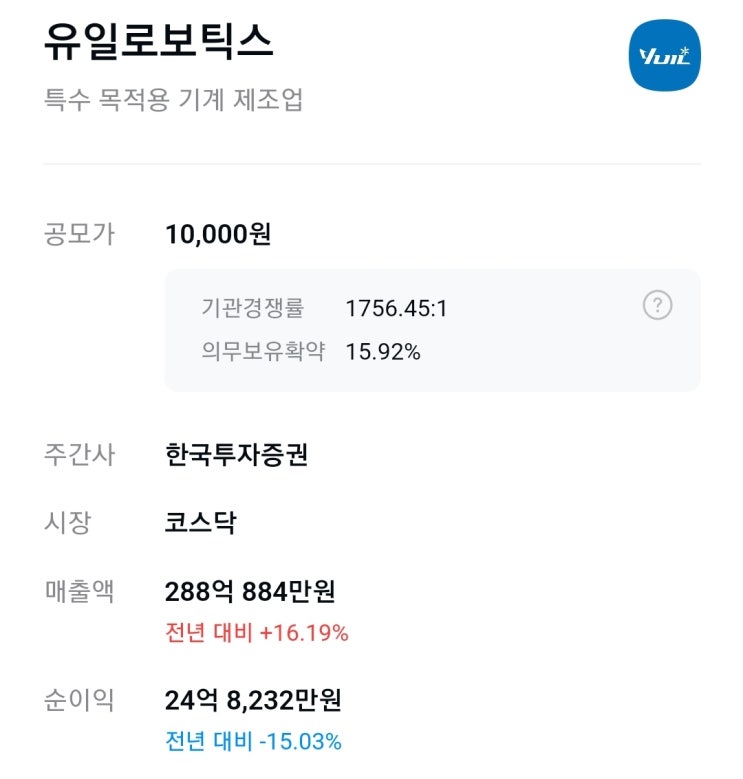The width and height of the screenshot is (743, 779).
Task: Click the 기관경쟁률 label
Action: pos(252,308)
